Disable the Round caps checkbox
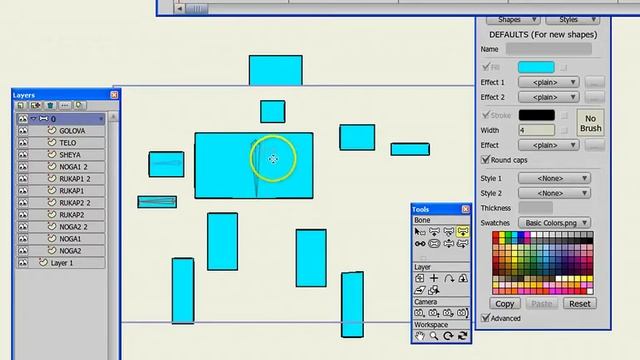 [x=486, y=160]
